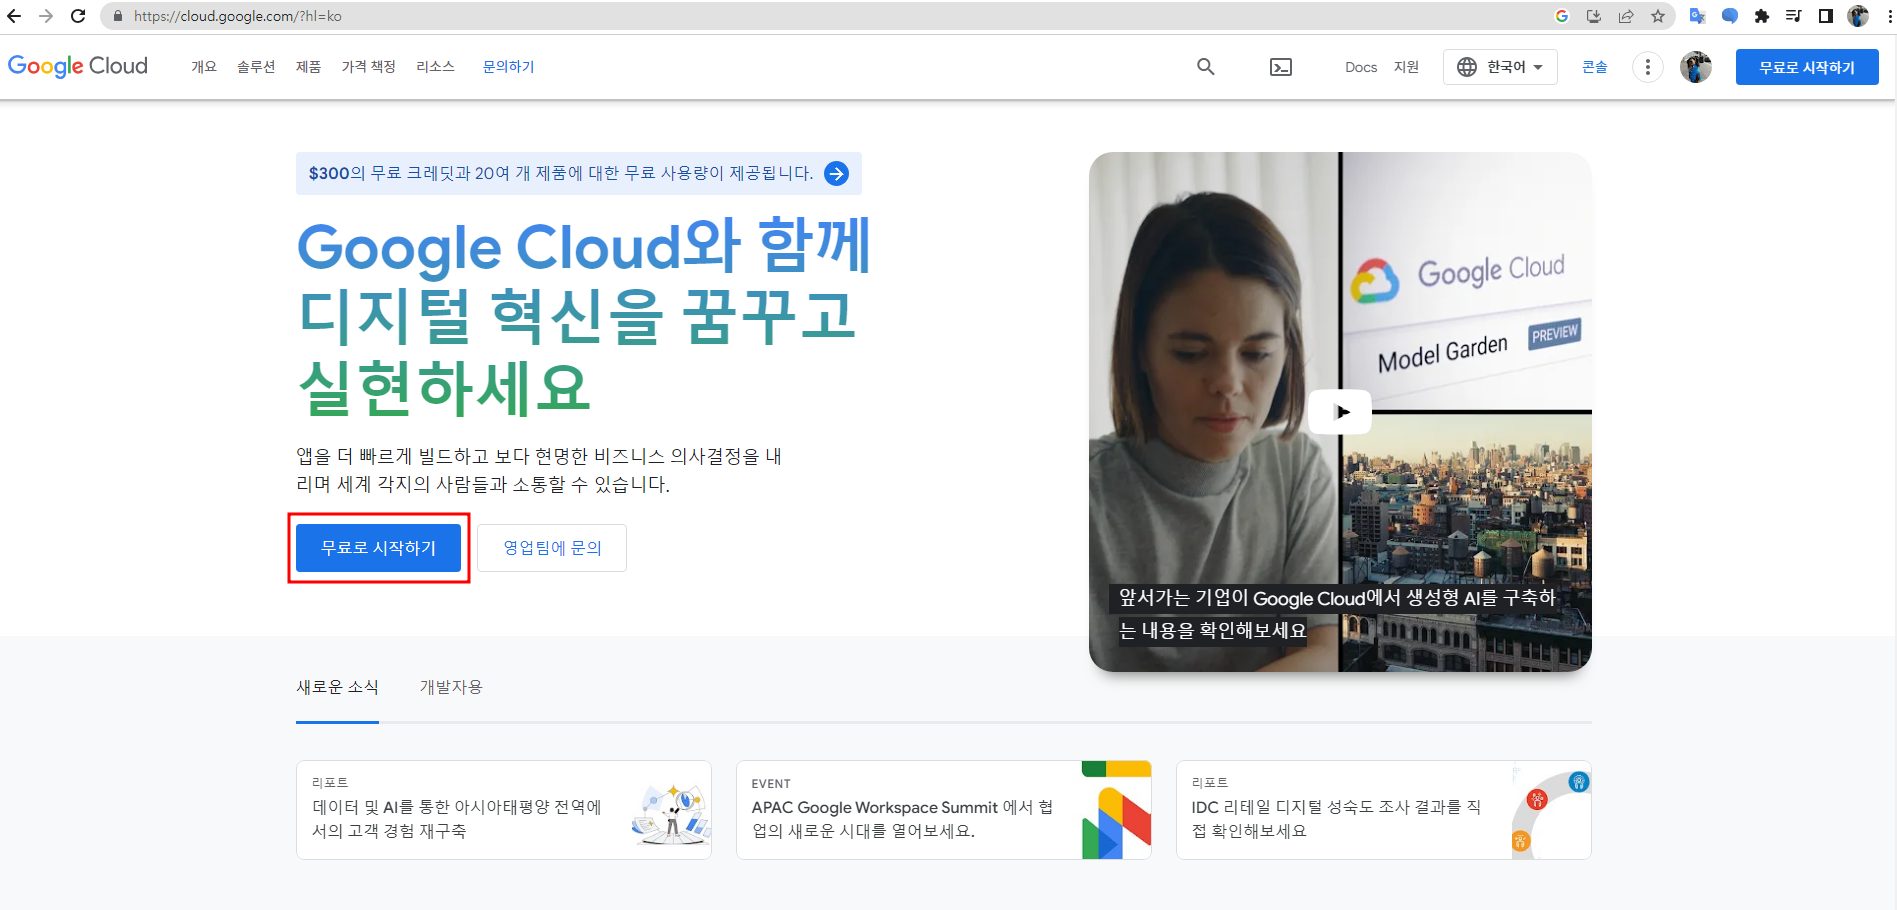
Task: Open the 가격 책정 menu
Action: [x=369, y=67]
